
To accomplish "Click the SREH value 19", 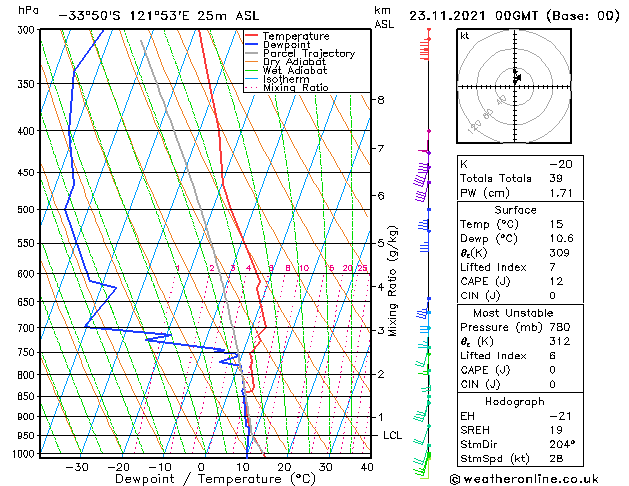I will click(x=556, y=430).
